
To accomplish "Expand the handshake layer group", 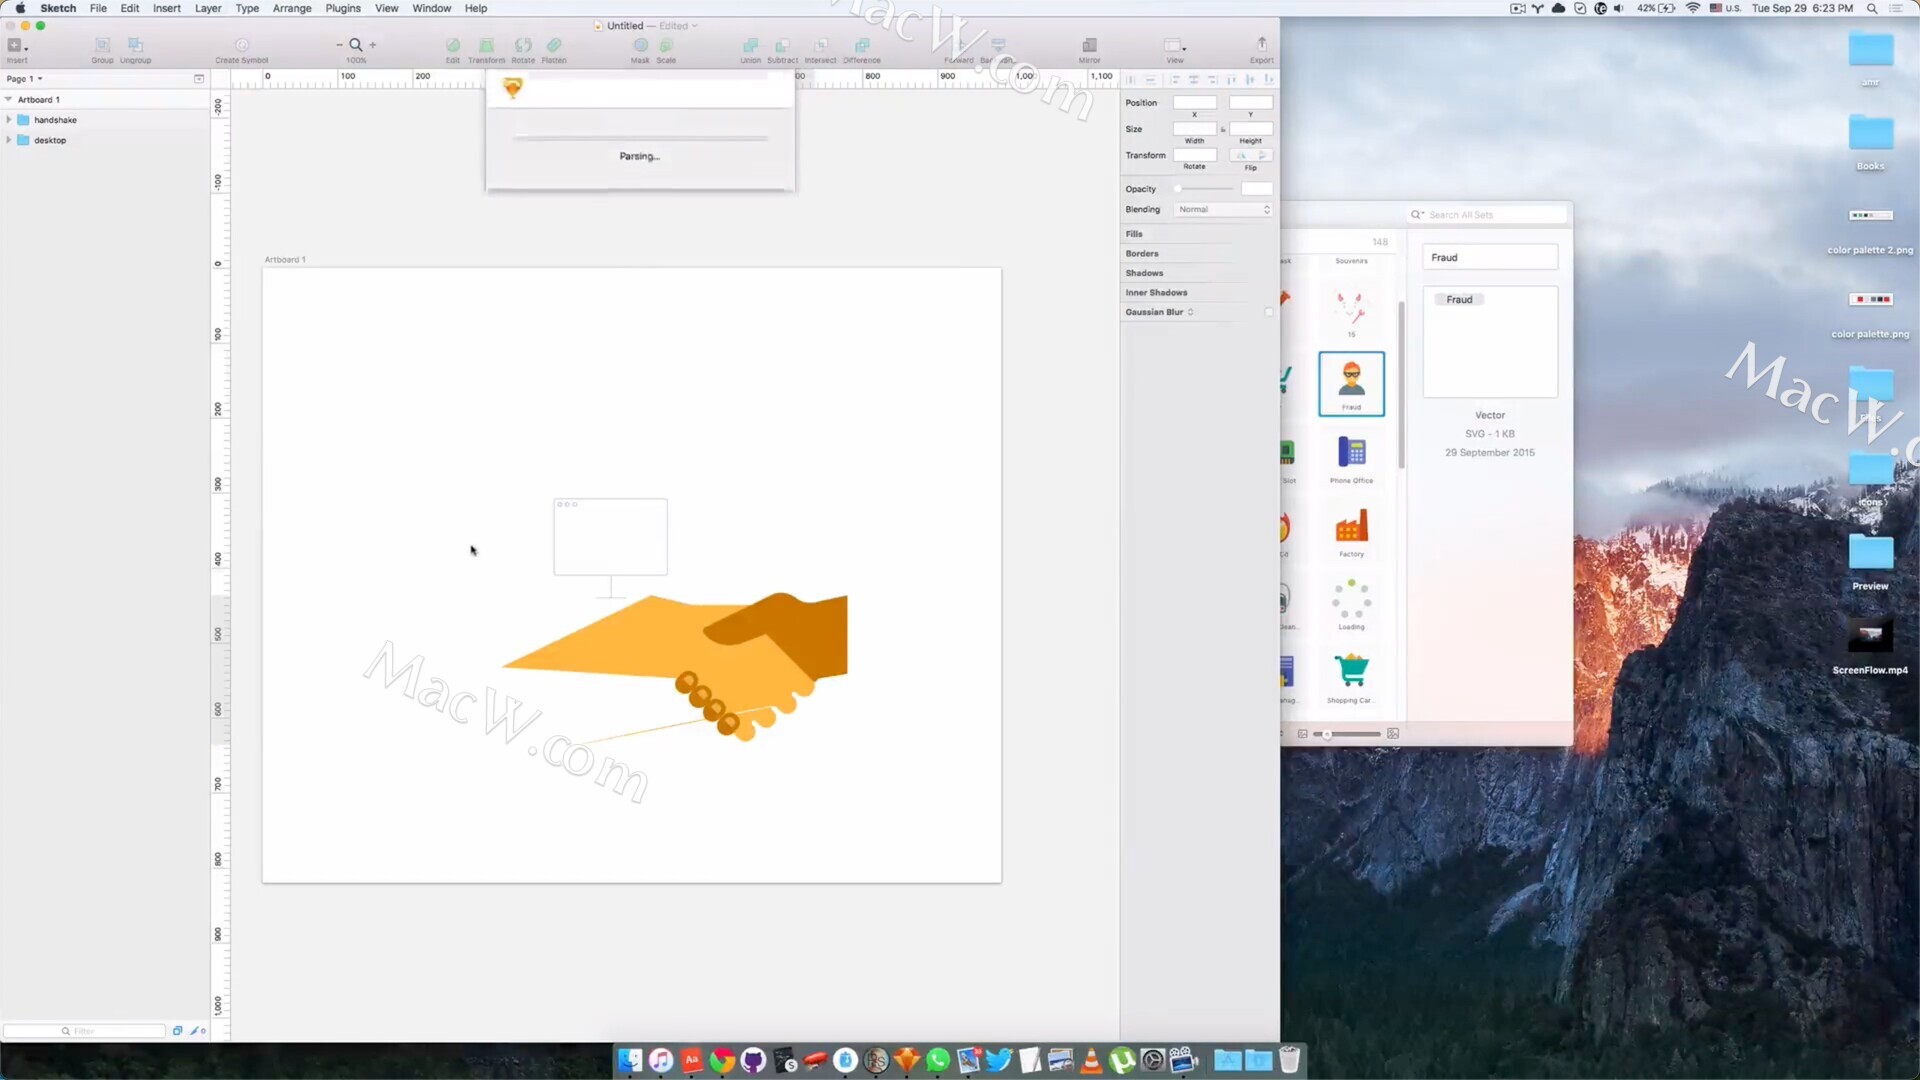I will point(9,120).
